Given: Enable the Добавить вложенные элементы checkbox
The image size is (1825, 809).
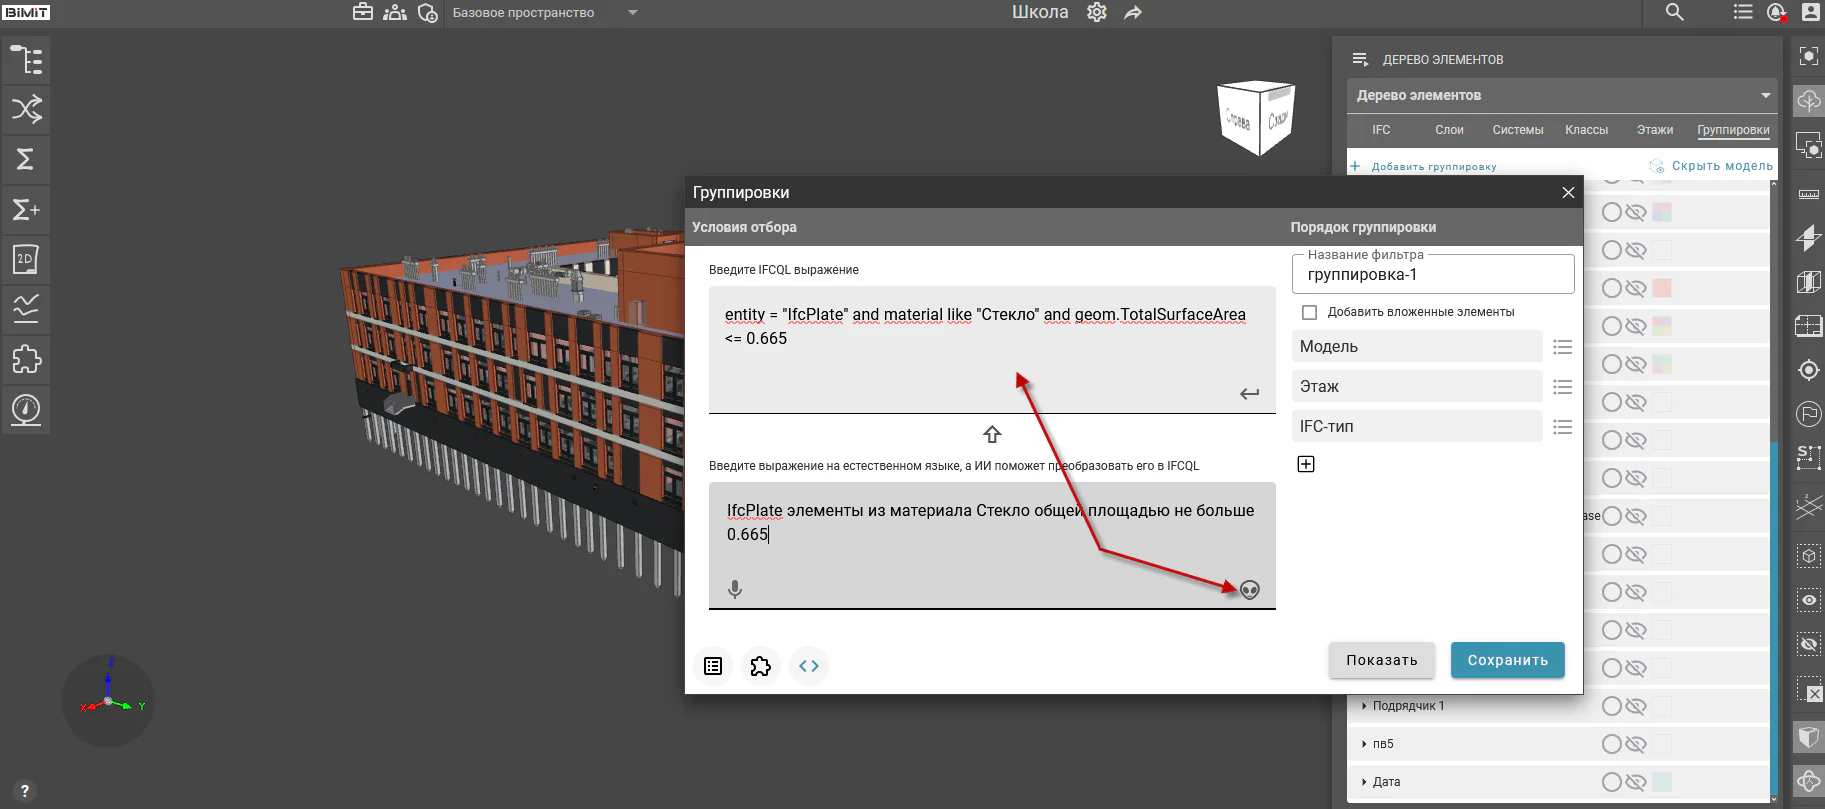Looking at the screenshot, I should tap(1309, 312).
